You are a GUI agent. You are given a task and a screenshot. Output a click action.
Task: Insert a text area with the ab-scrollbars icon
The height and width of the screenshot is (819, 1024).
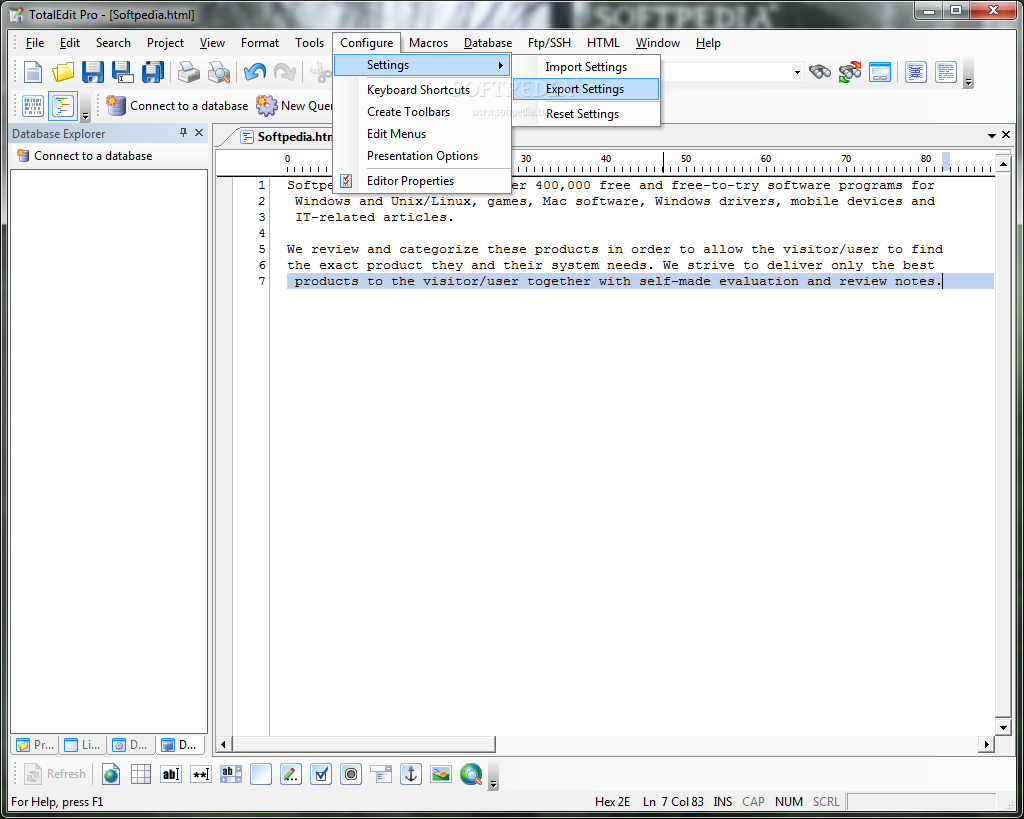click(x=231, y=774)
